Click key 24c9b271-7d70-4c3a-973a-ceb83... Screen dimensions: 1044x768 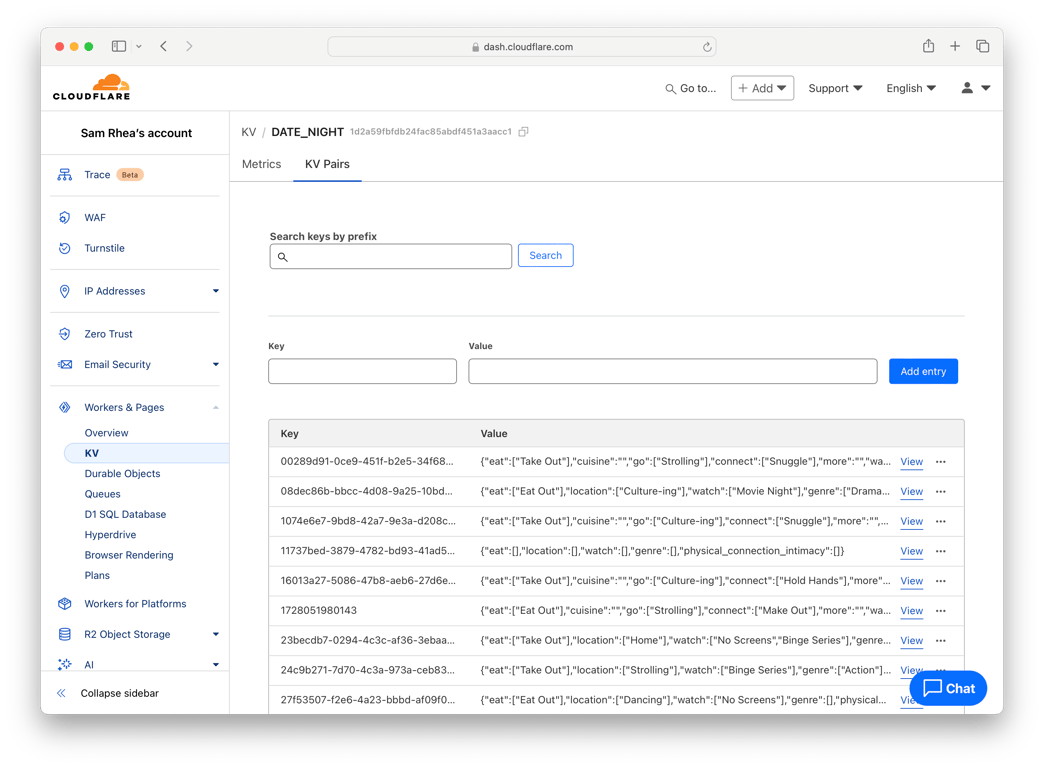pyautogui.click(x=368, y=670)
